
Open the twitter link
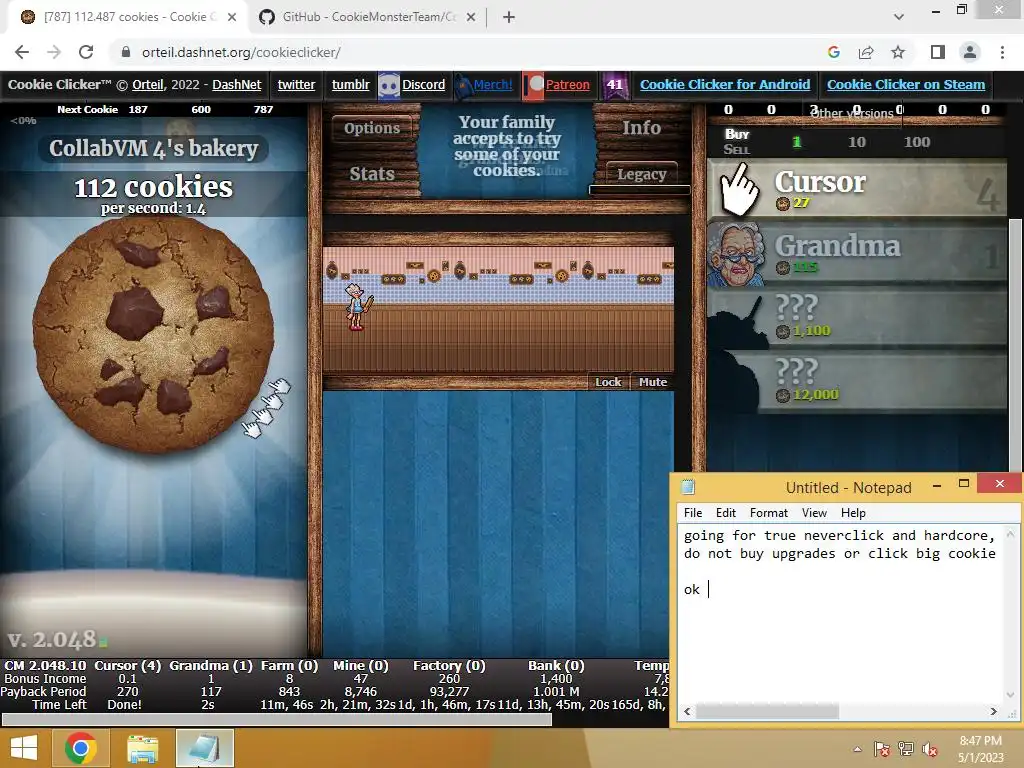point(296,84)
